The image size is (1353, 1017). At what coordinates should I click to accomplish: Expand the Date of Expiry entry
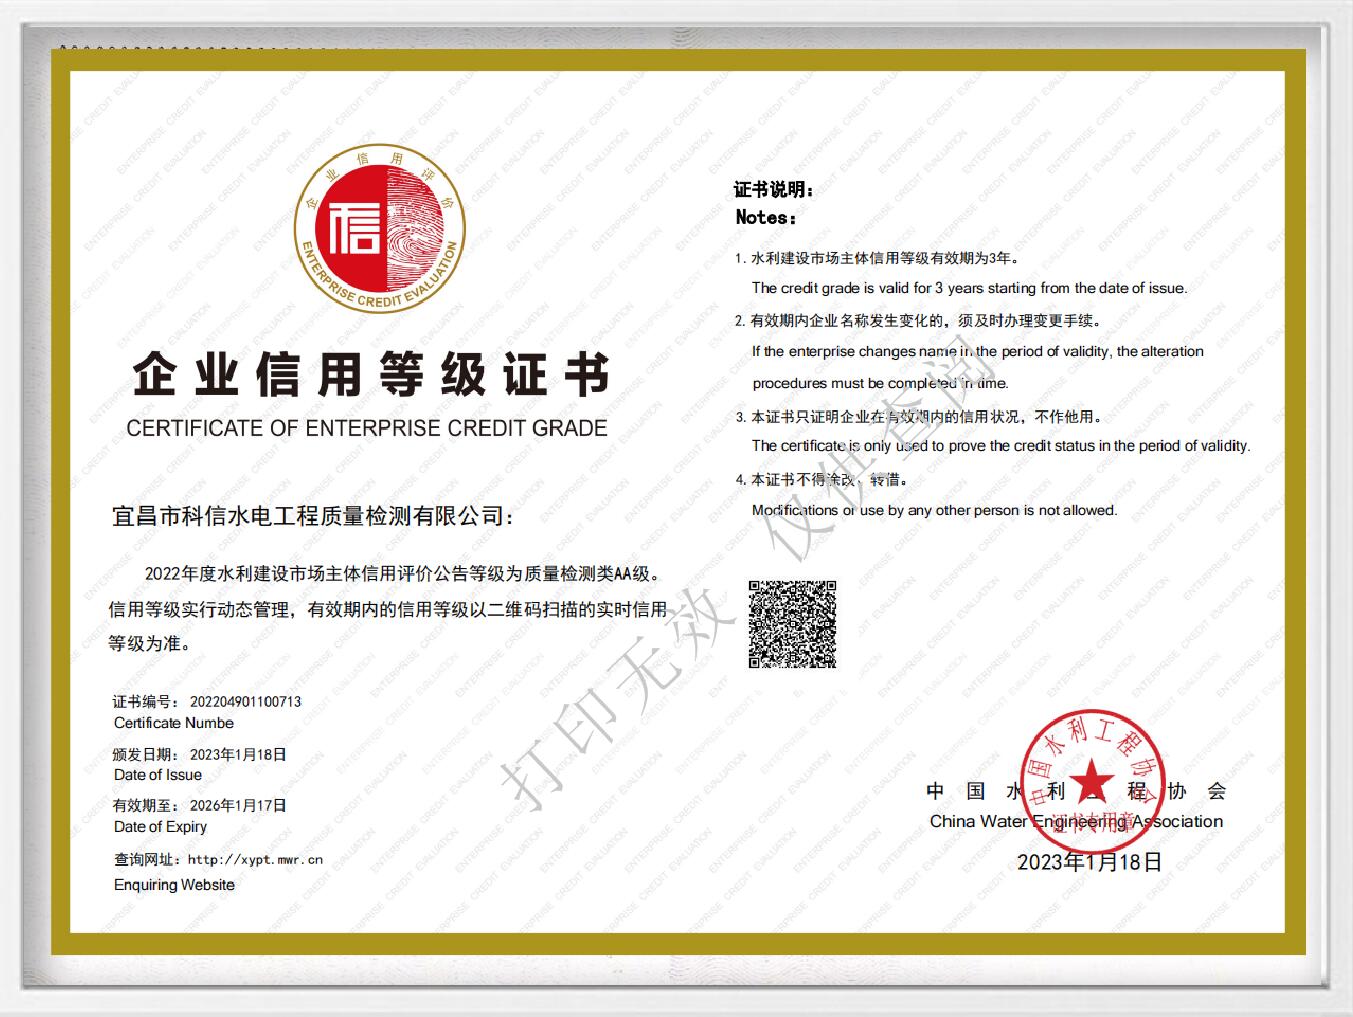coord(160,827)
